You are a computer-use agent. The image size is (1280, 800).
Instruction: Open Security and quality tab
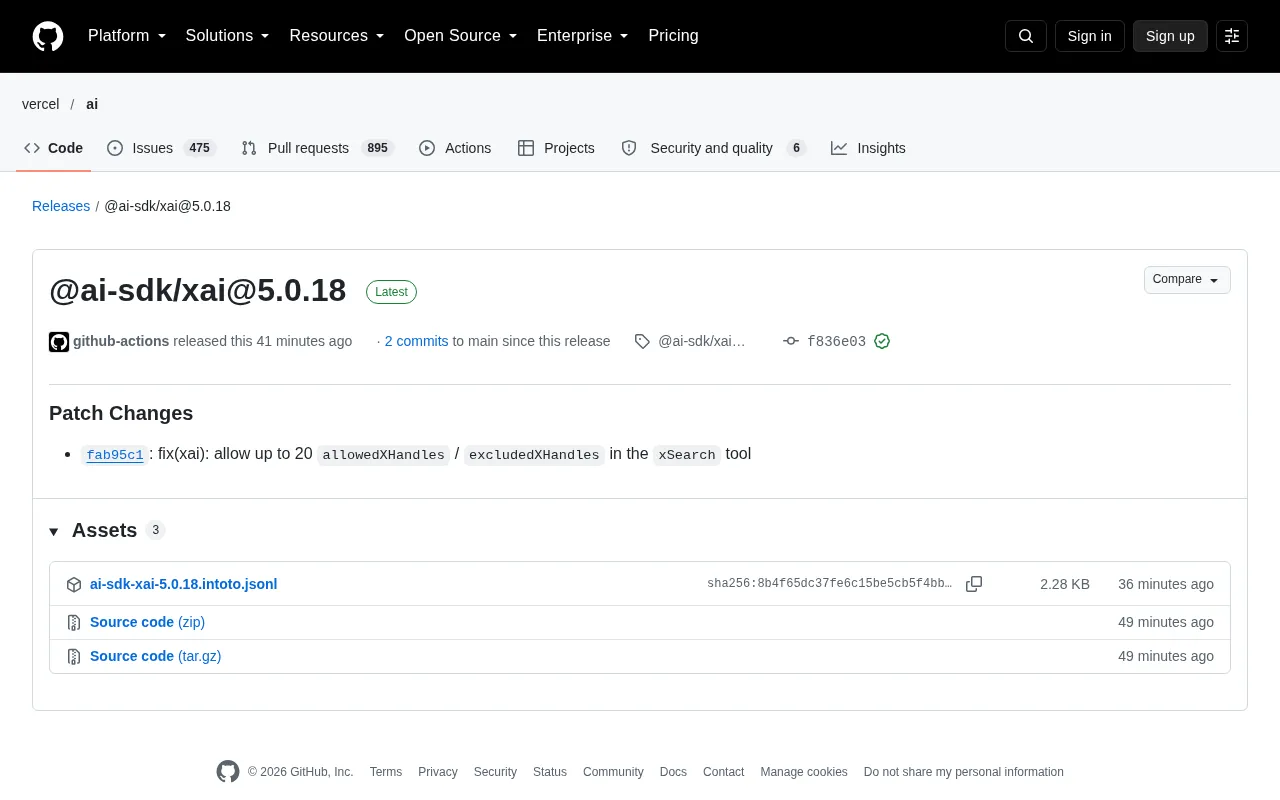pos(713,148)
